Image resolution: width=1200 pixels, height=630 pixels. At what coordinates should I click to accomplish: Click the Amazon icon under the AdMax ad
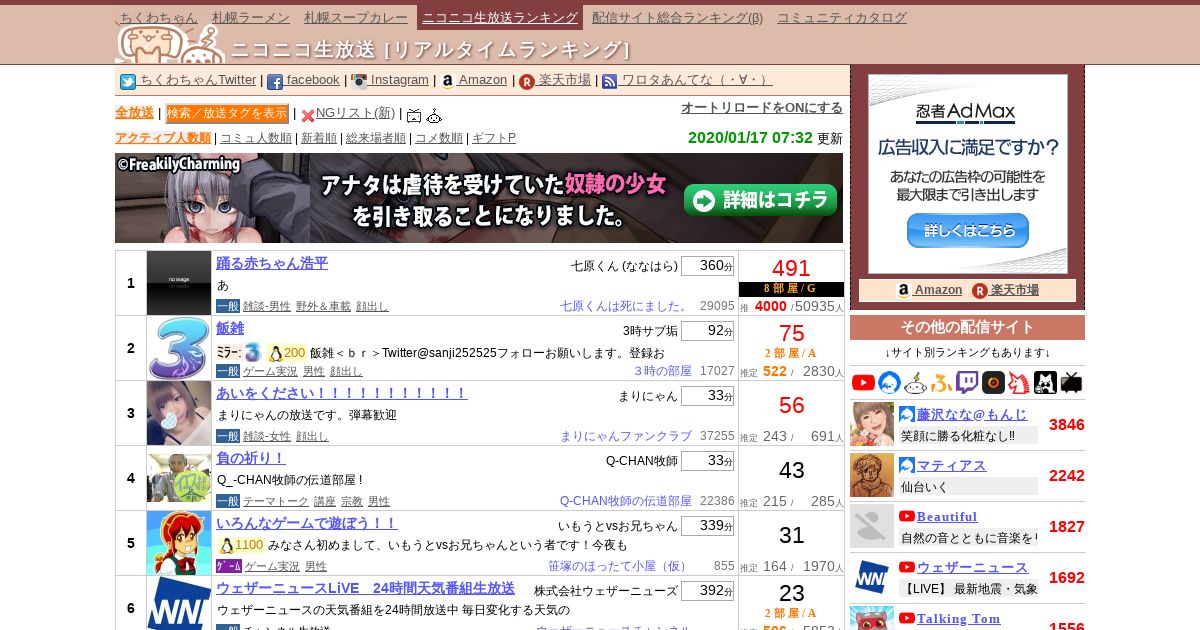coord(904,291)
